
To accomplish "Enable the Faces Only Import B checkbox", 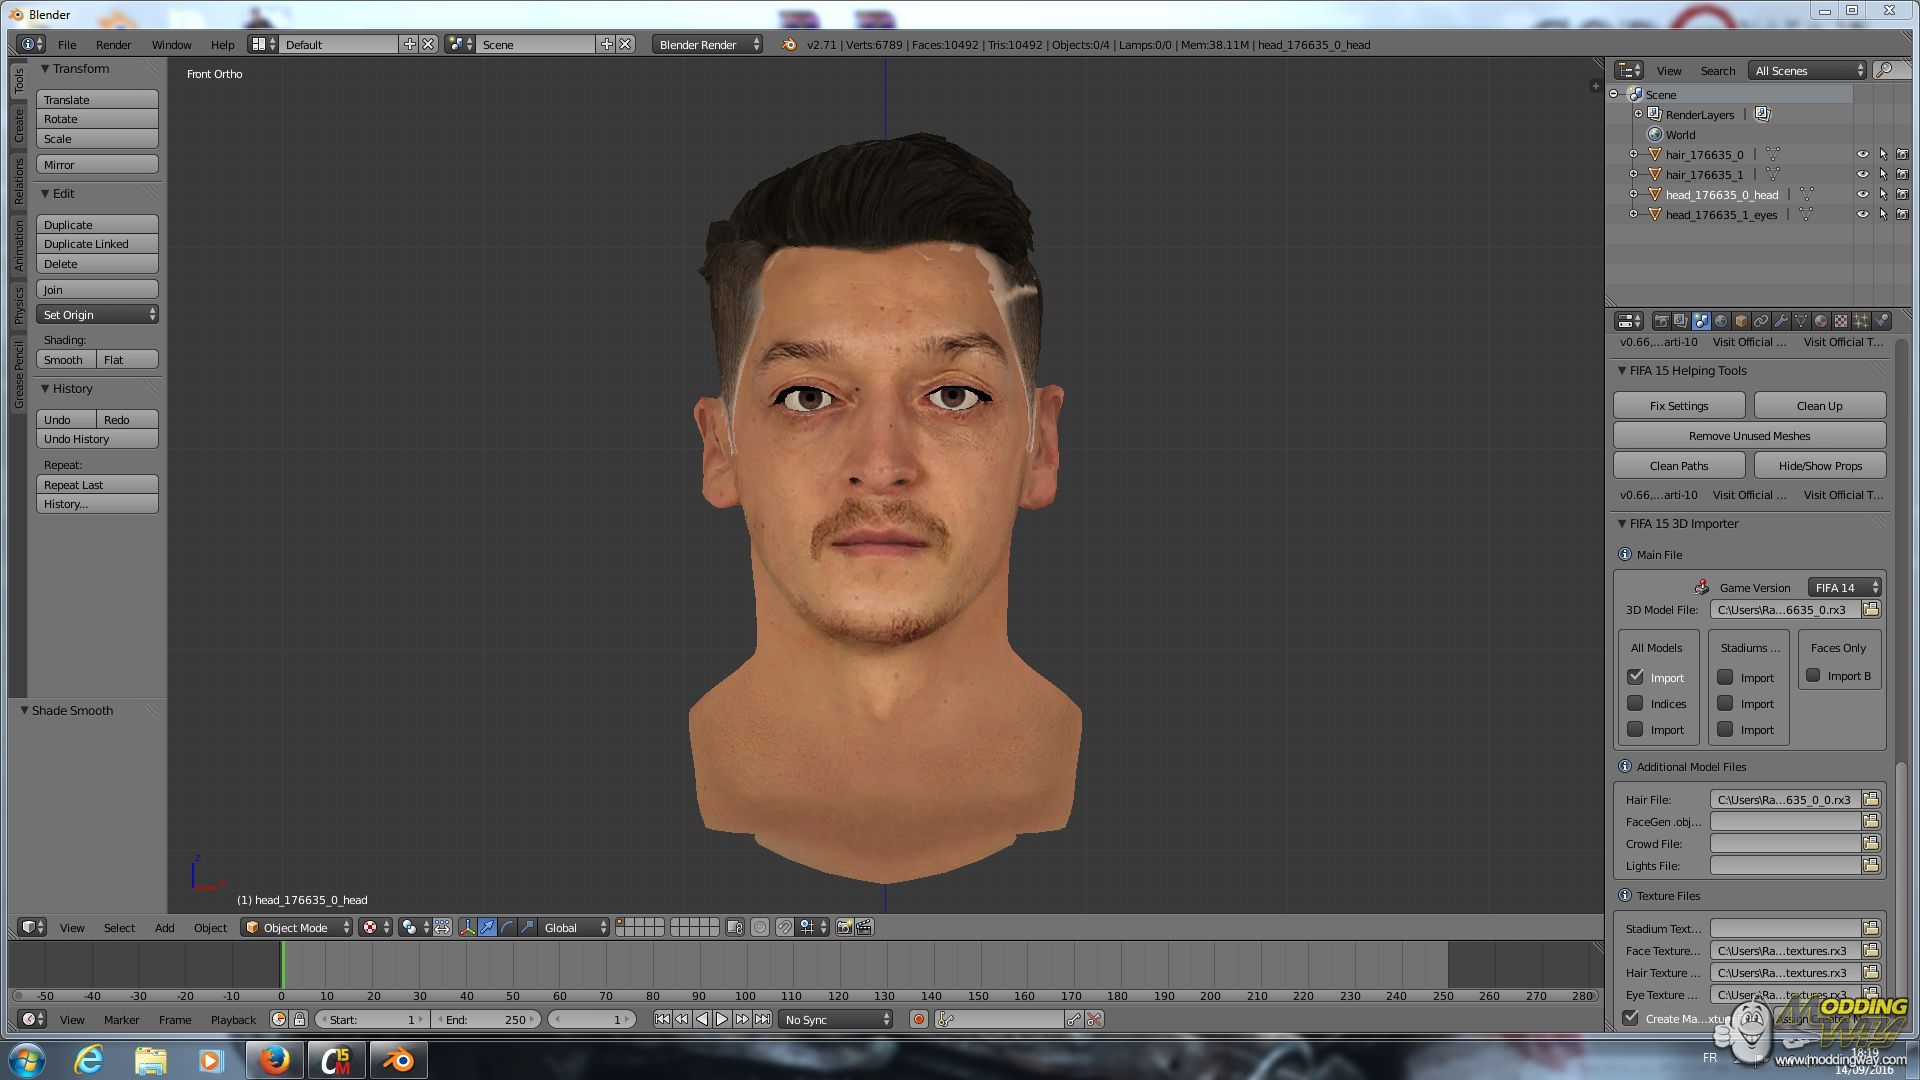I will point(1813,675).
